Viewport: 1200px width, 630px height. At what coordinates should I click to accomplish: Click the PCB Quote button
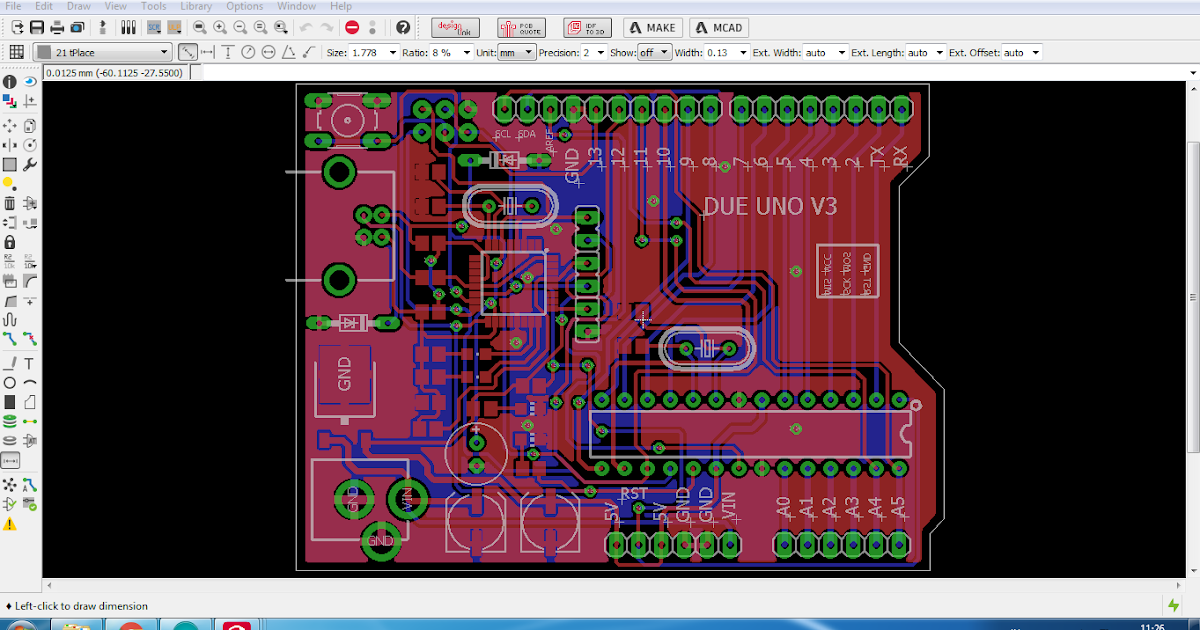point(521,28)
